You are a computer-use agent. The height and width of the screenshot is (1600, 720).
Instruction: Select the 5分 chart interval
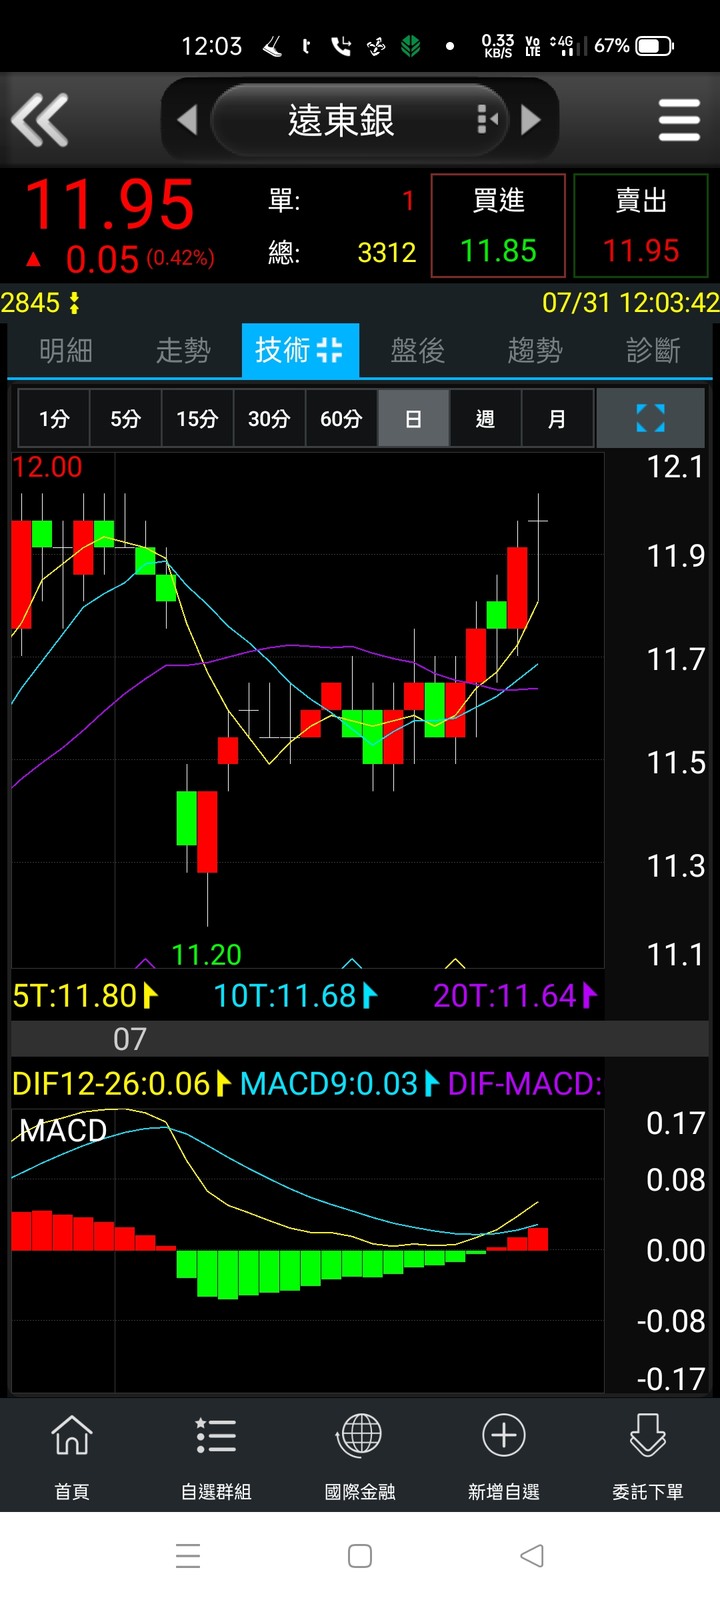(125, 418)
